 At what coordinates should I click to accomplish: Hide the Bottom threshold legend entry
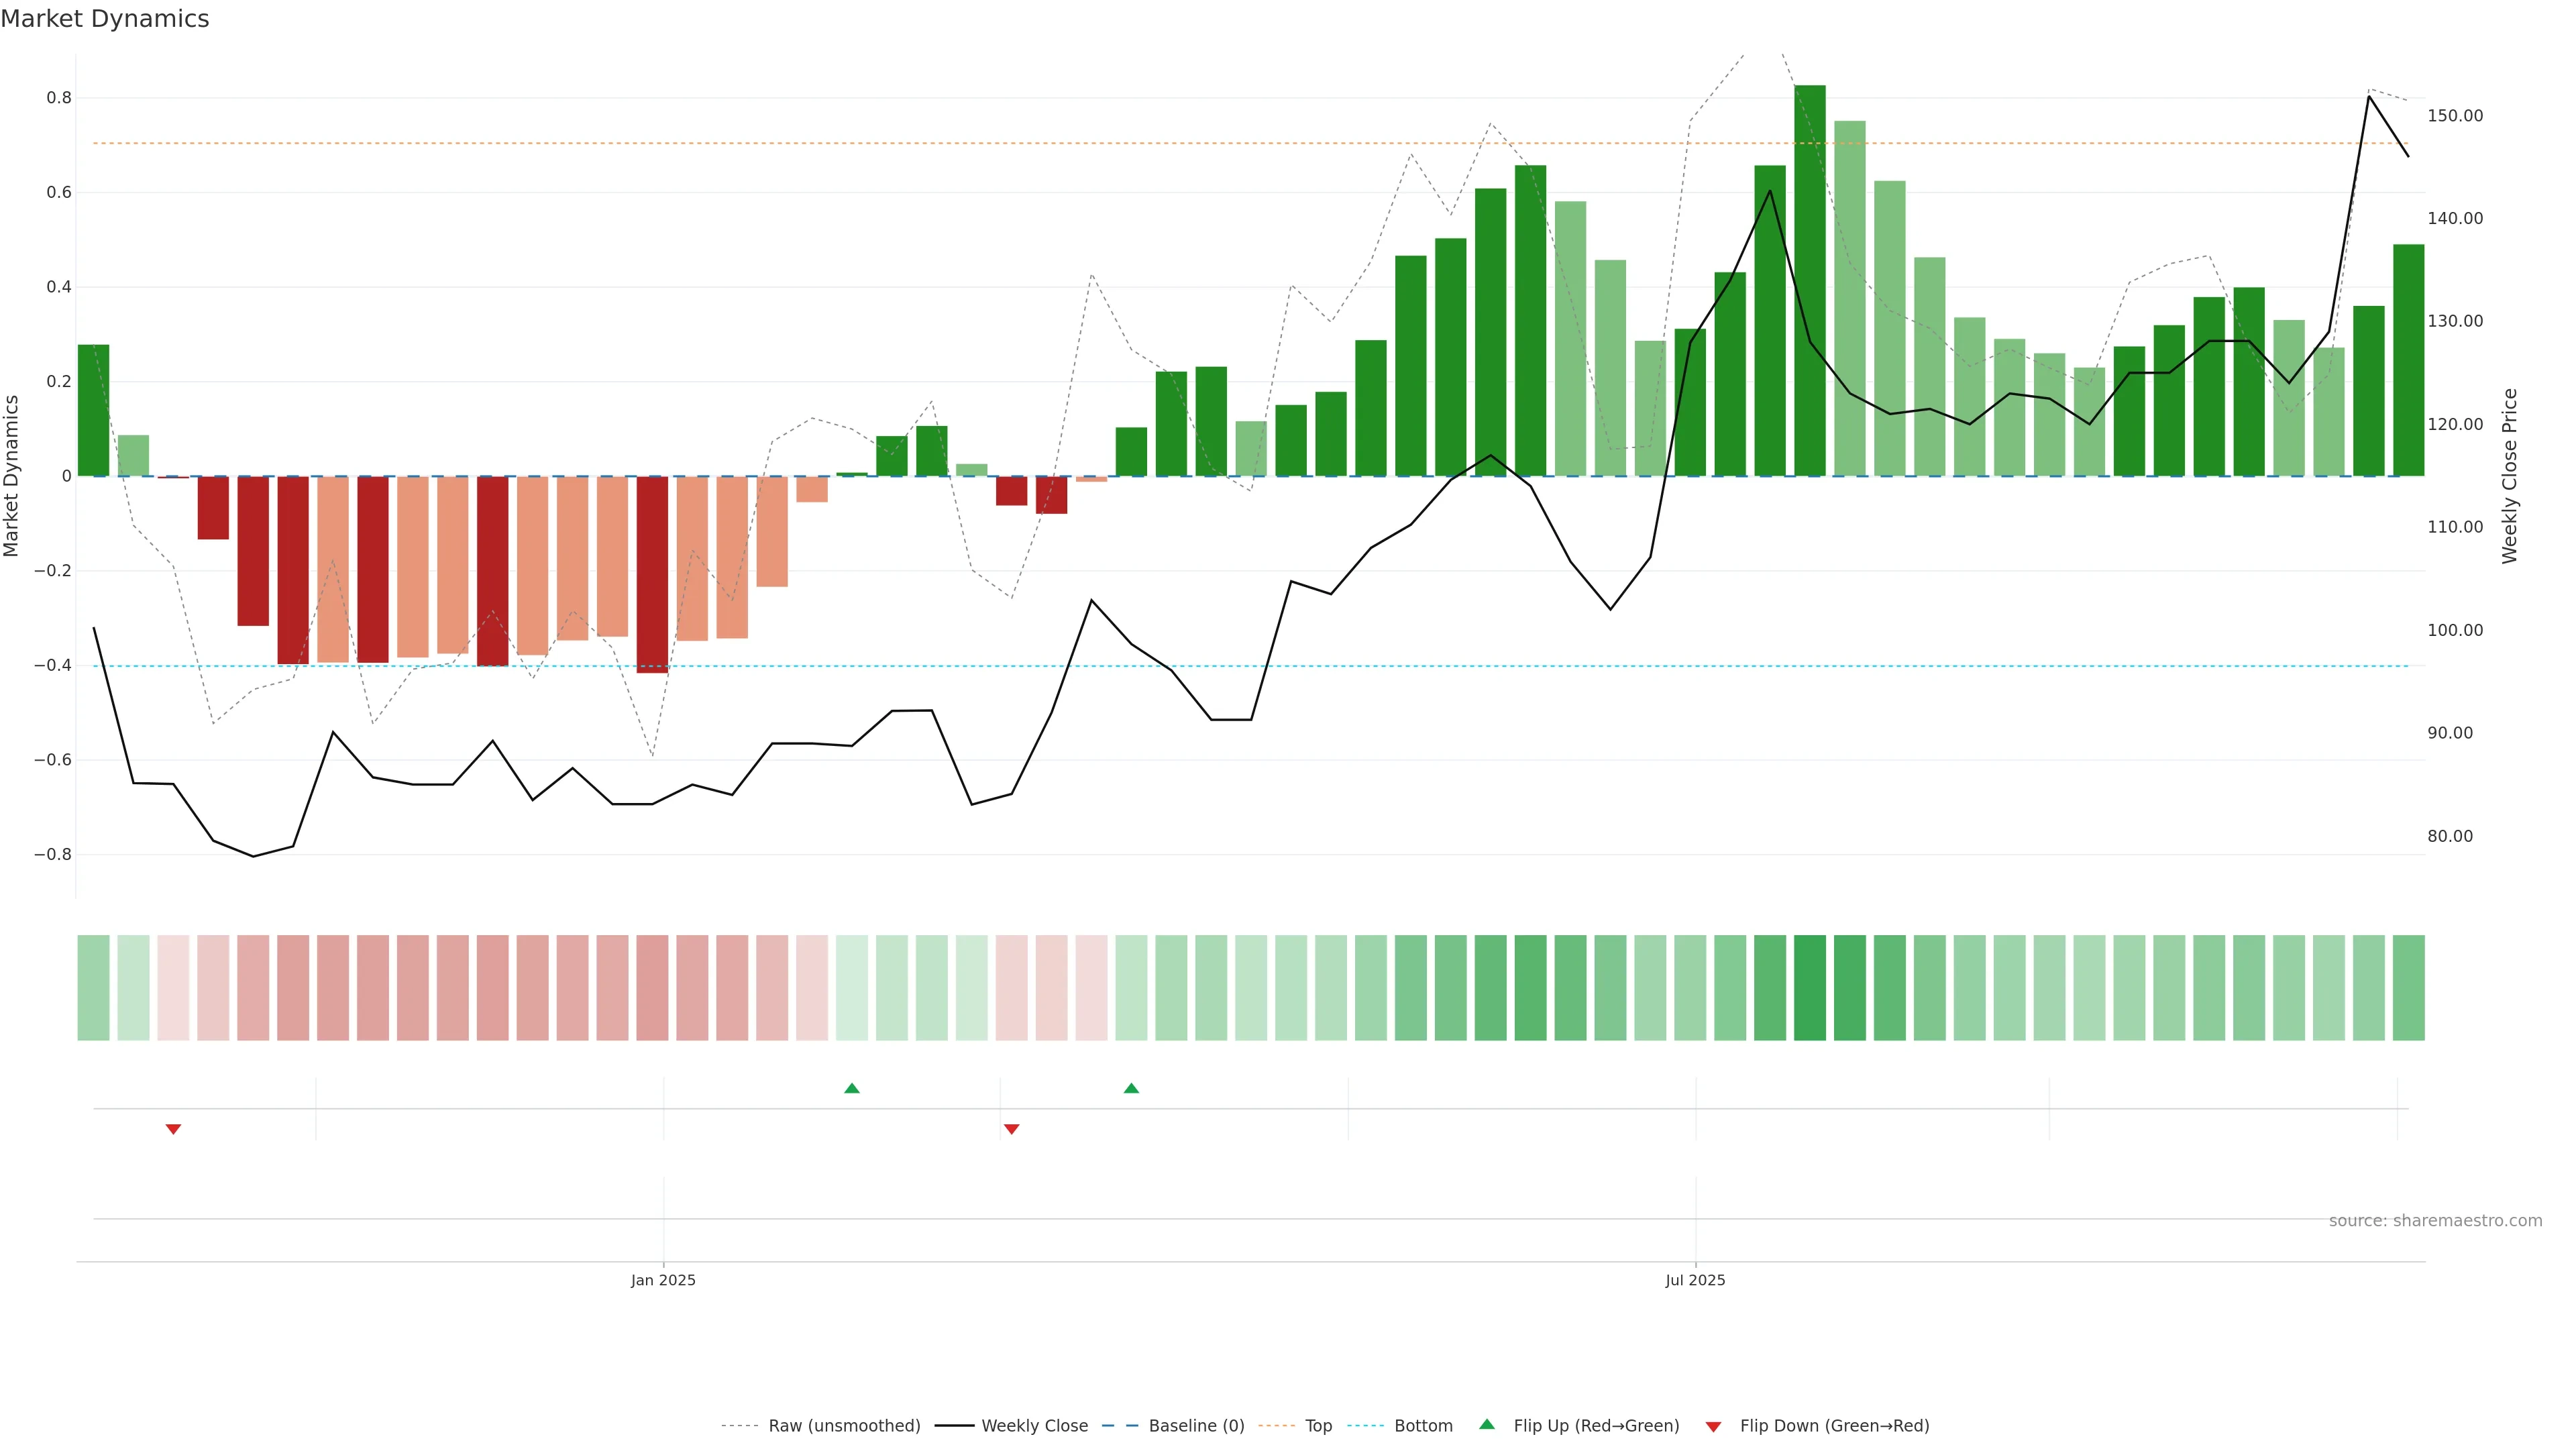1423,1426
